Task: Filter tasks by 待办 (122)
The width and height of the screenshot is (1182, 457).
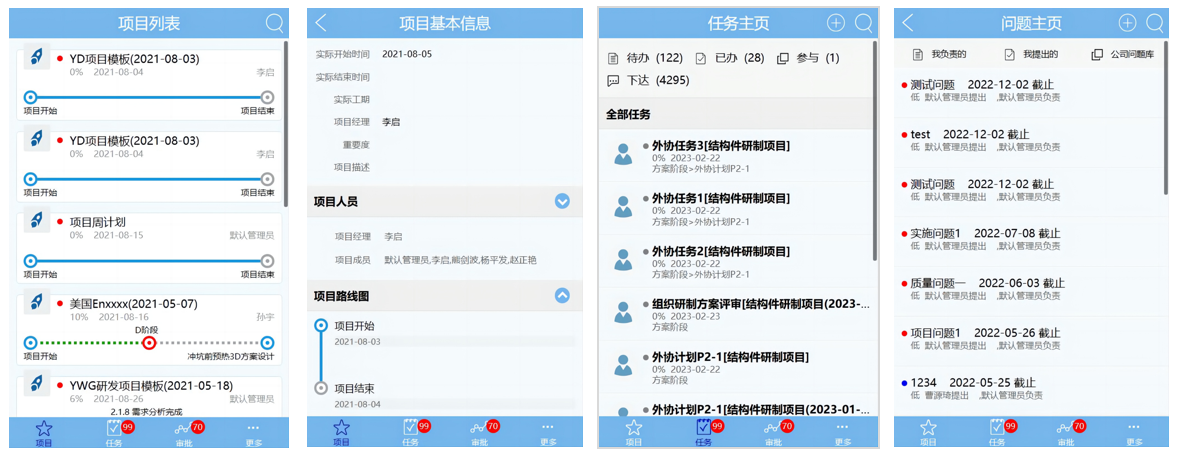Action: (645, 58)
